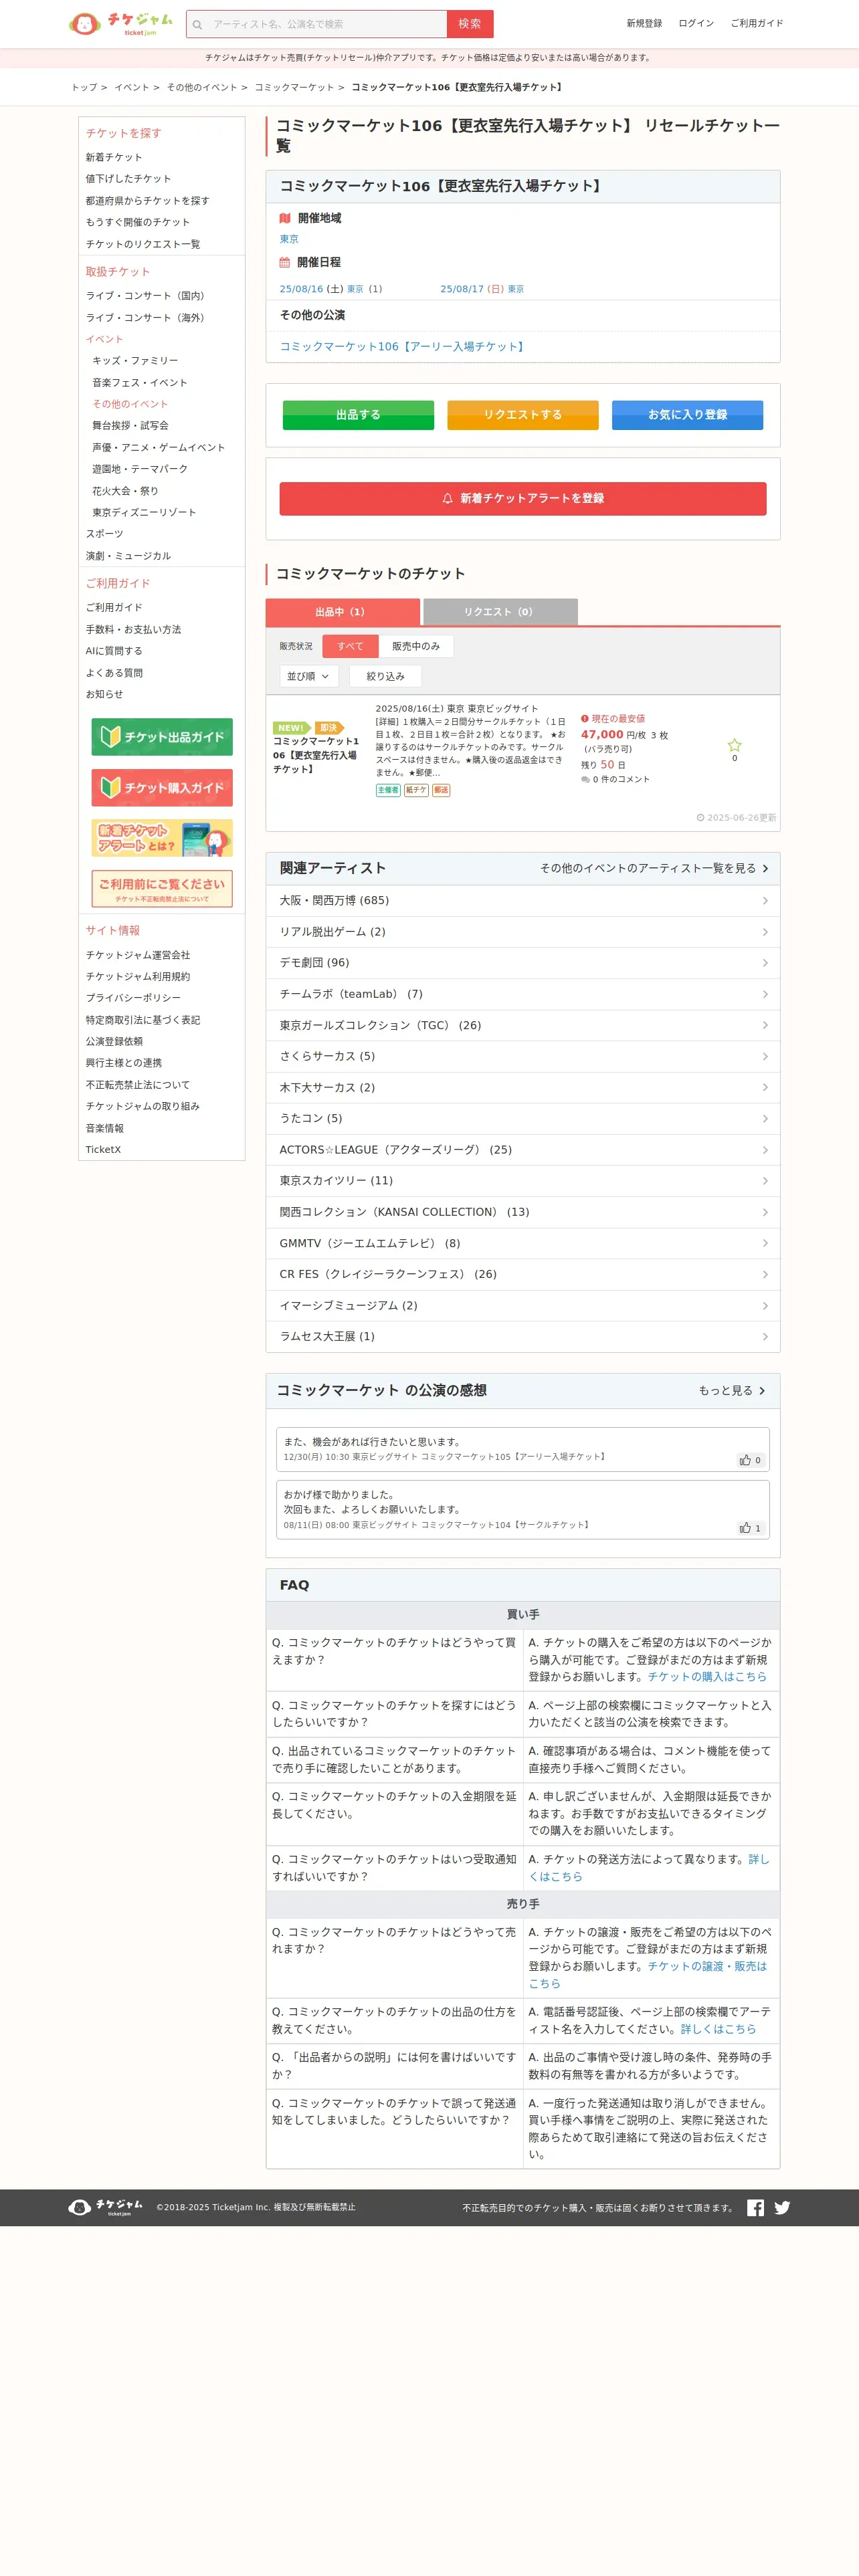Click the 東京 region link under 開催地域
Screen dimensions: 859x2576
289,239
